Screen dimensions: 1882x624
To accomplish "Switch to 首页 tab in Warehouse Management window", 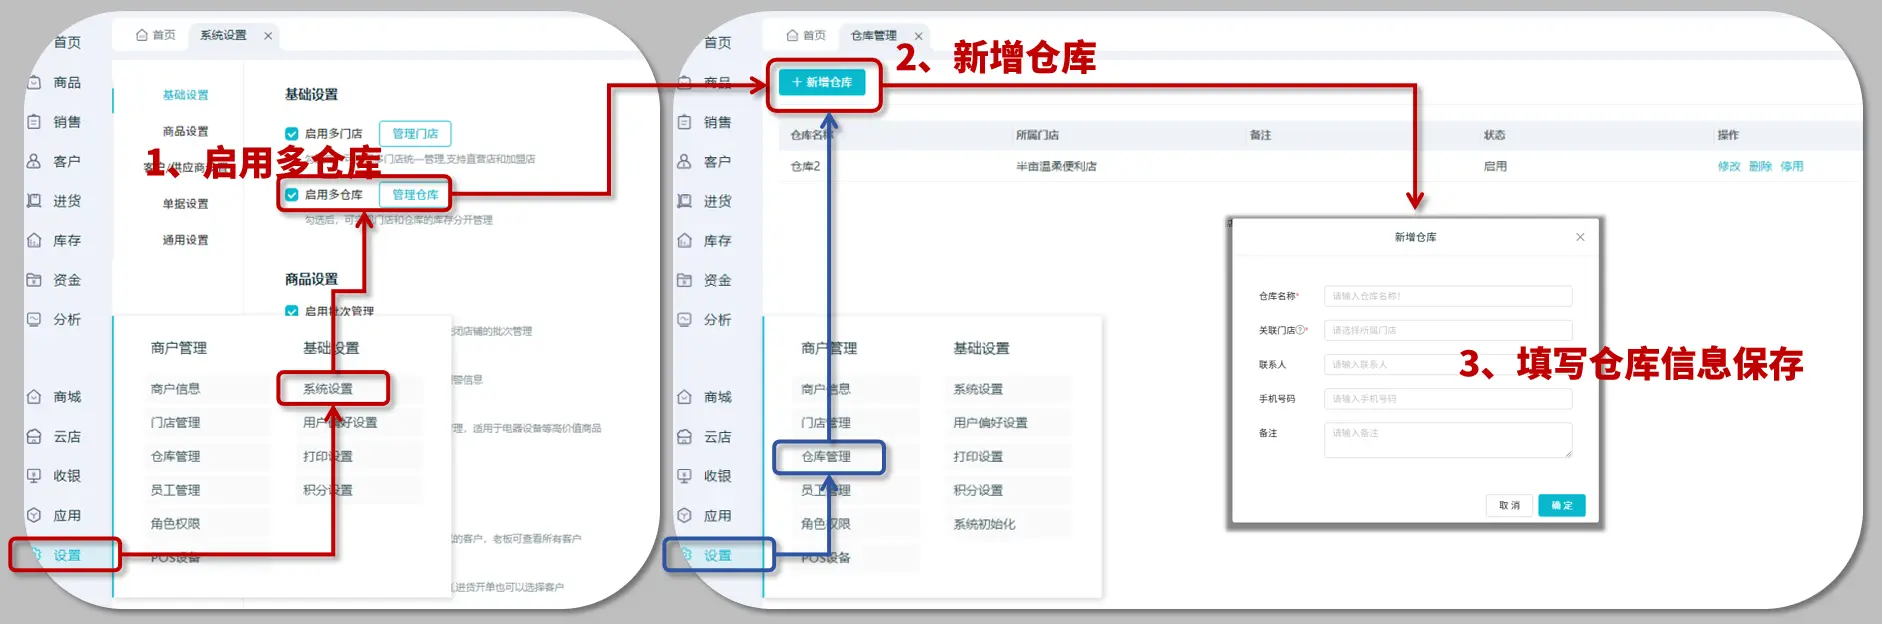I will pyautogui.click(x=806, y=35).
